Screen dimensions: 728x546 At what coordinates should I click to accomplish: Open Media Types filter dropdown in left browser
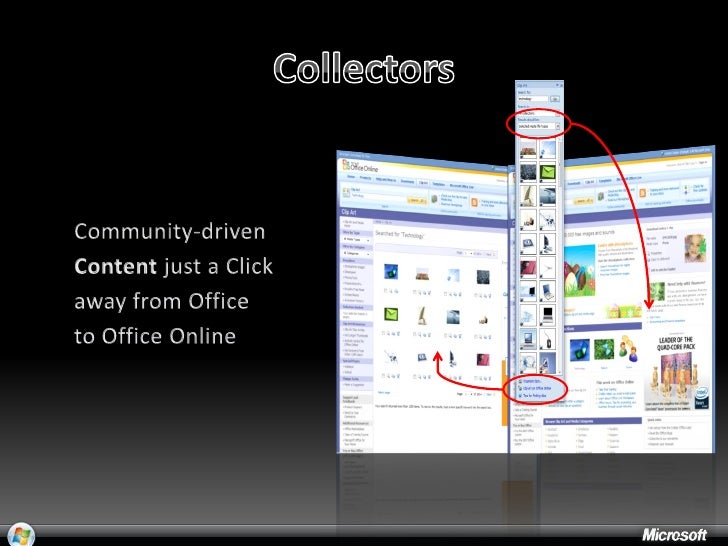357,240
